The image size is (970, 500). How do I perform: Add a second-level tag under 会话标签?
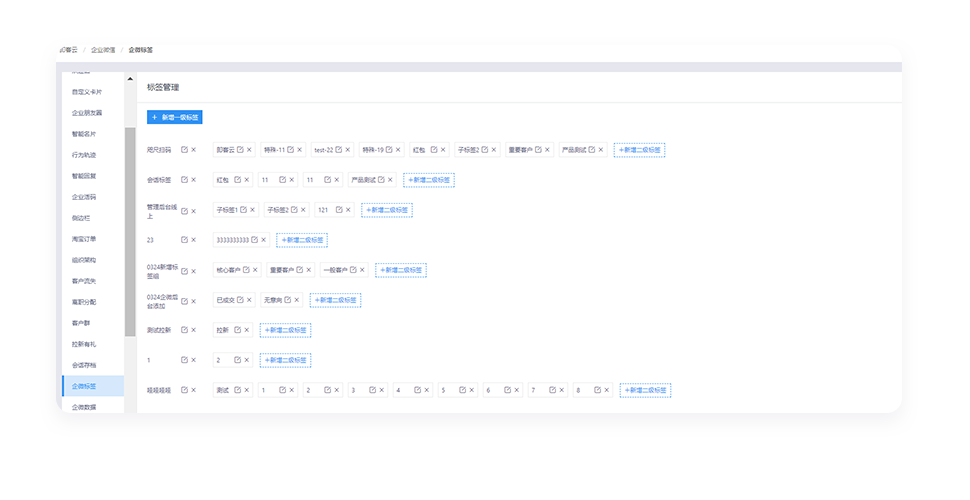pyautogui.click(x=429, y=180)
